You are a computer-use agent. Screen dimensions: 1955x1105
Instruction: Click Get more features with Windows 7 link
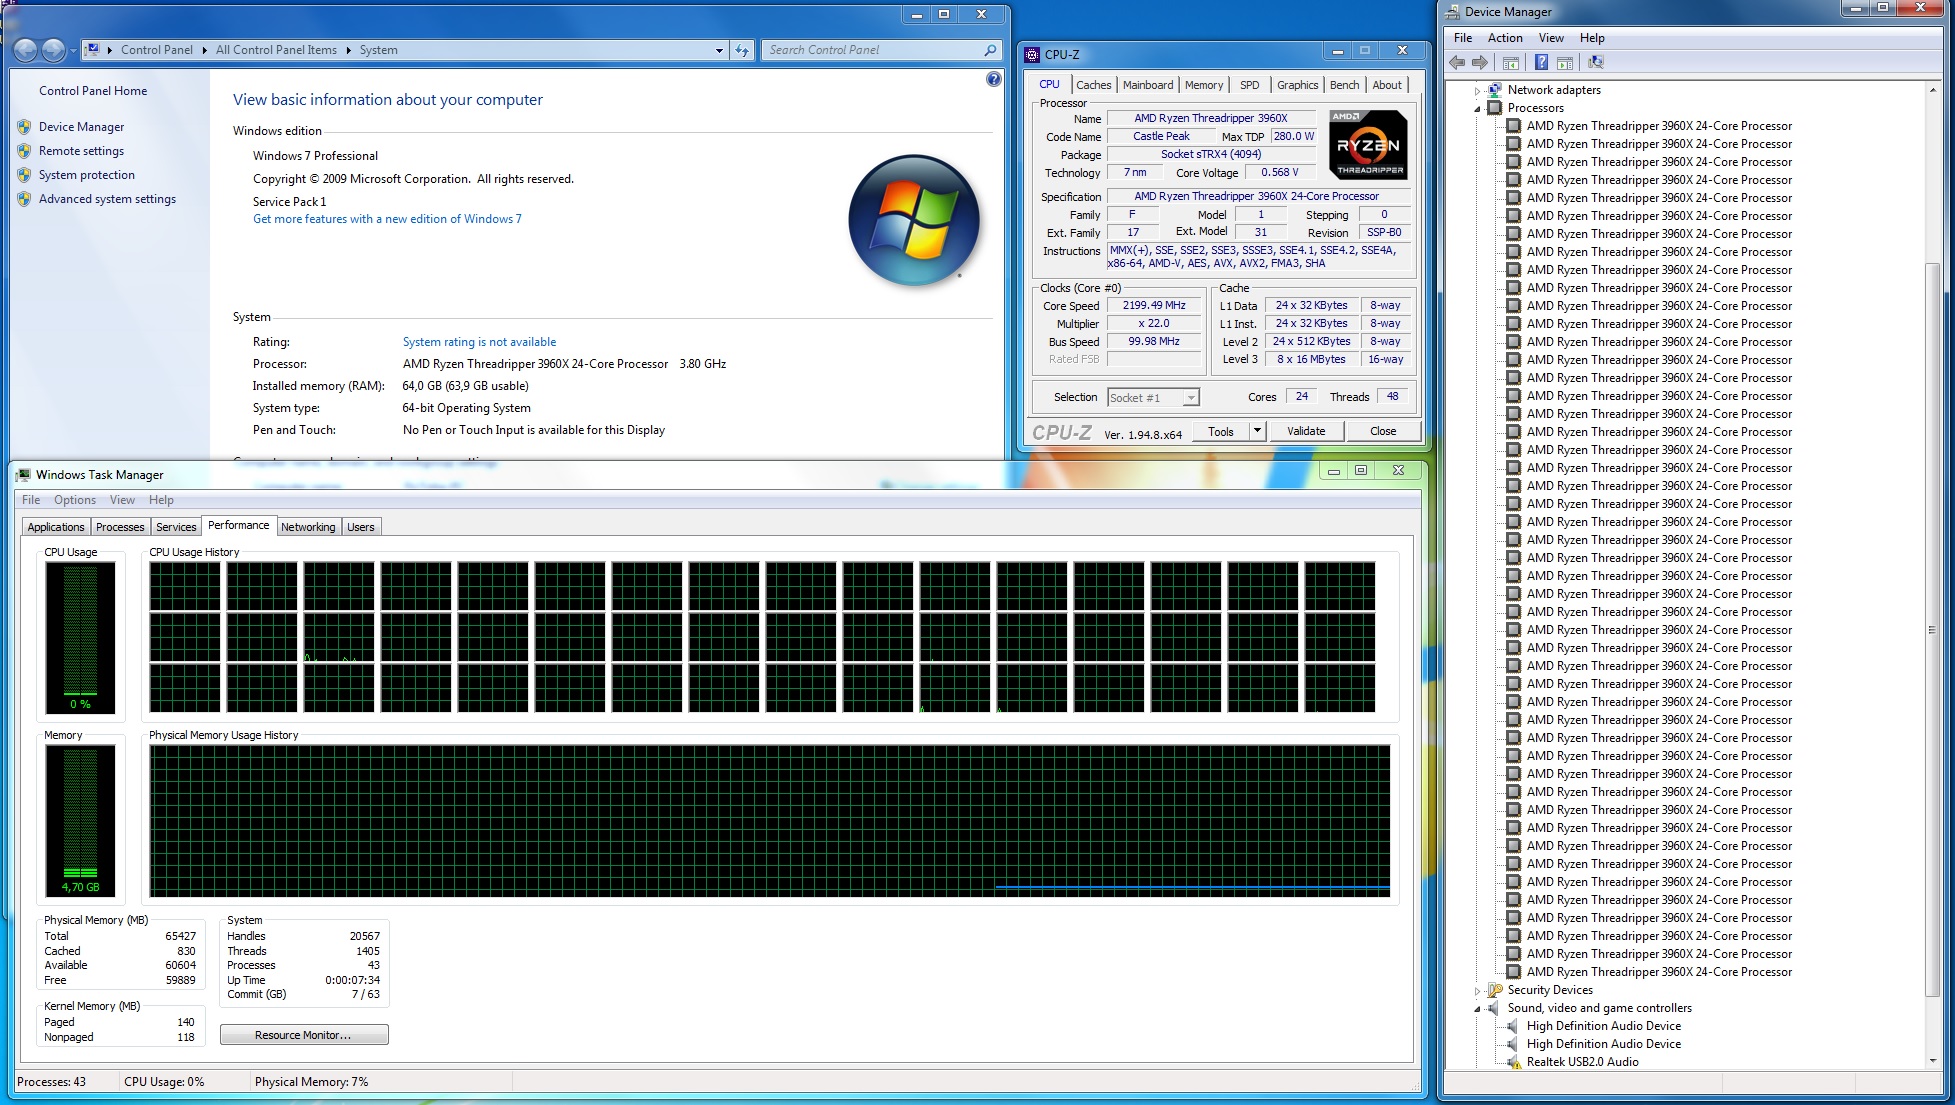(387, 219)
